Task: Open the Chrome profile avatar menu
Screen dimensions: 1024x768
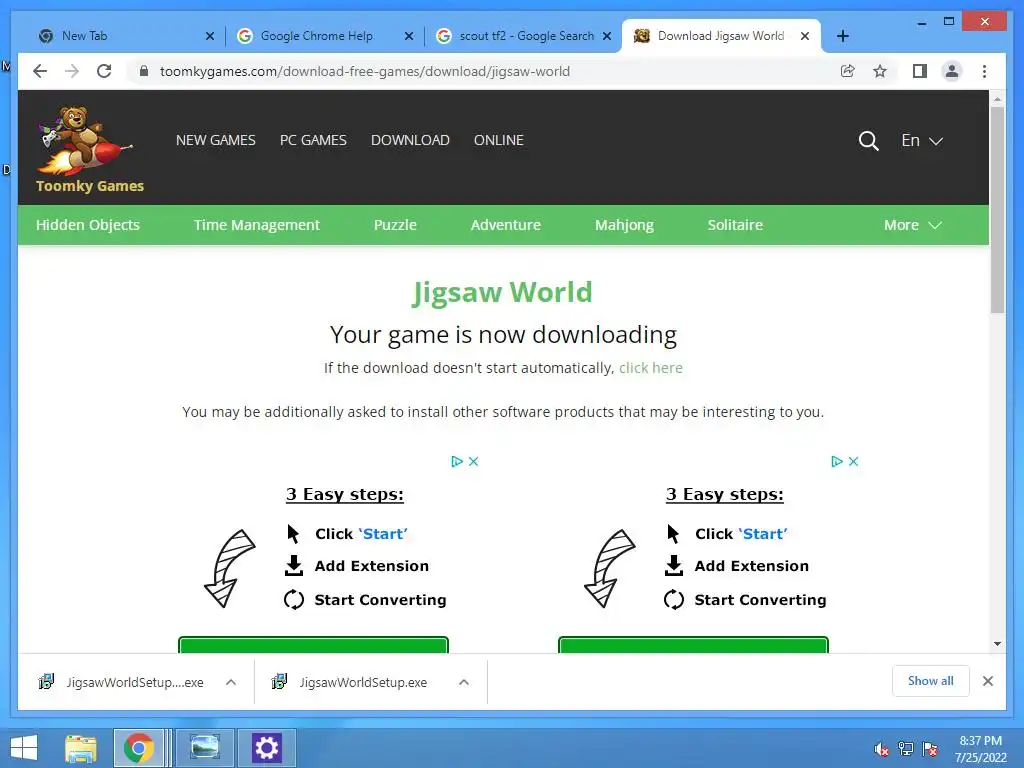Action: tap(952, 71)
